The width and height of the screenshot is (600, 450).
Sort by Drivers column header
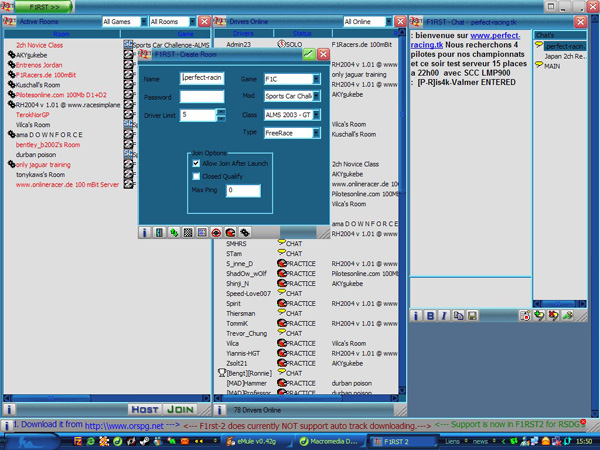tap(243, 34)
